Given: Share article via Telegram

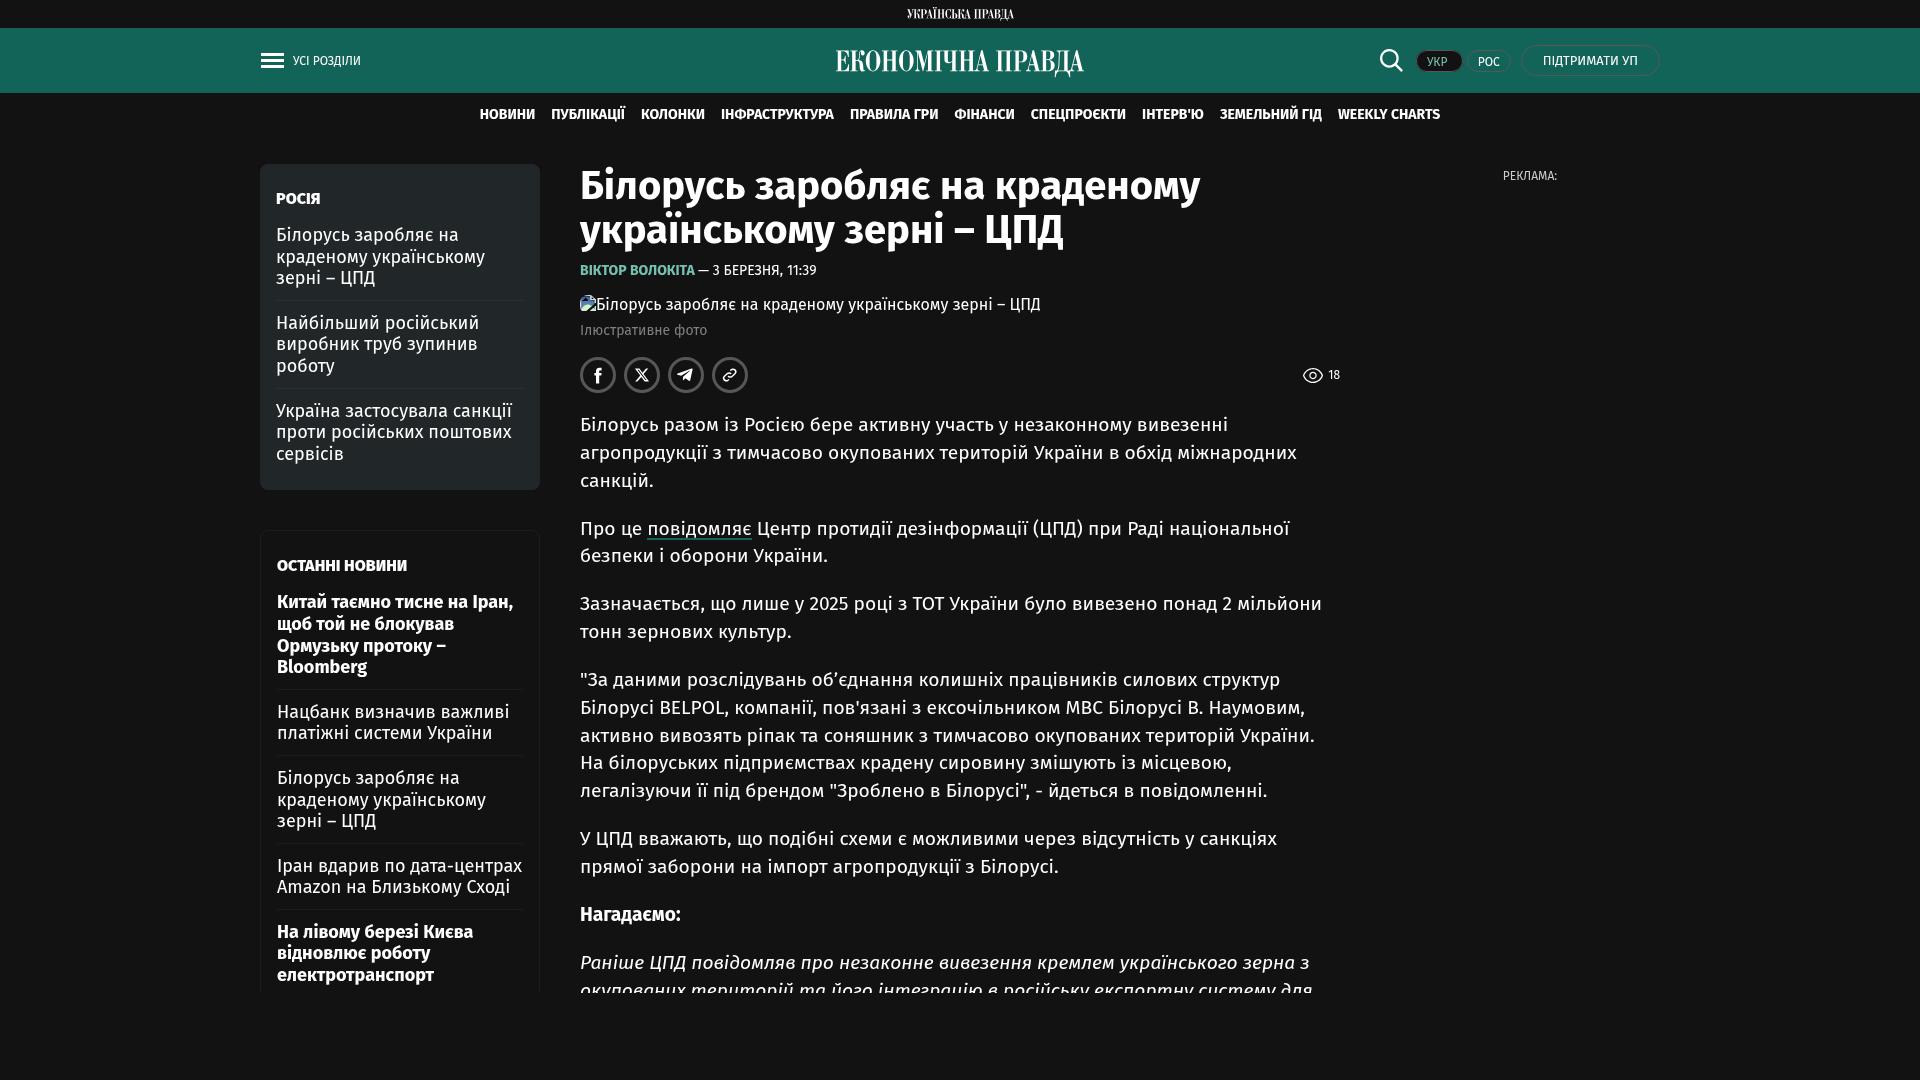Looking at the screenshot, I should coord(686,375).
